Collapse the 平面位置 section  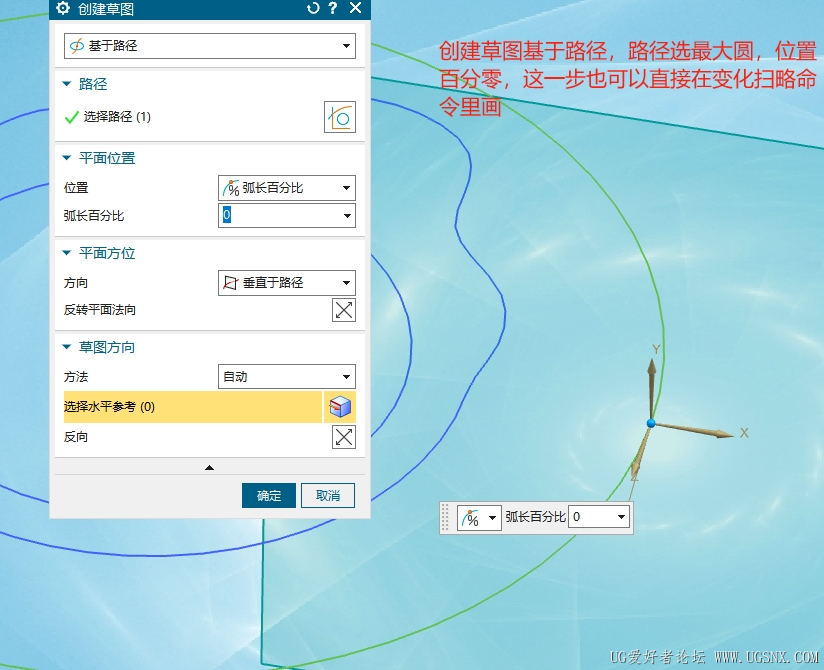(66, 158)
